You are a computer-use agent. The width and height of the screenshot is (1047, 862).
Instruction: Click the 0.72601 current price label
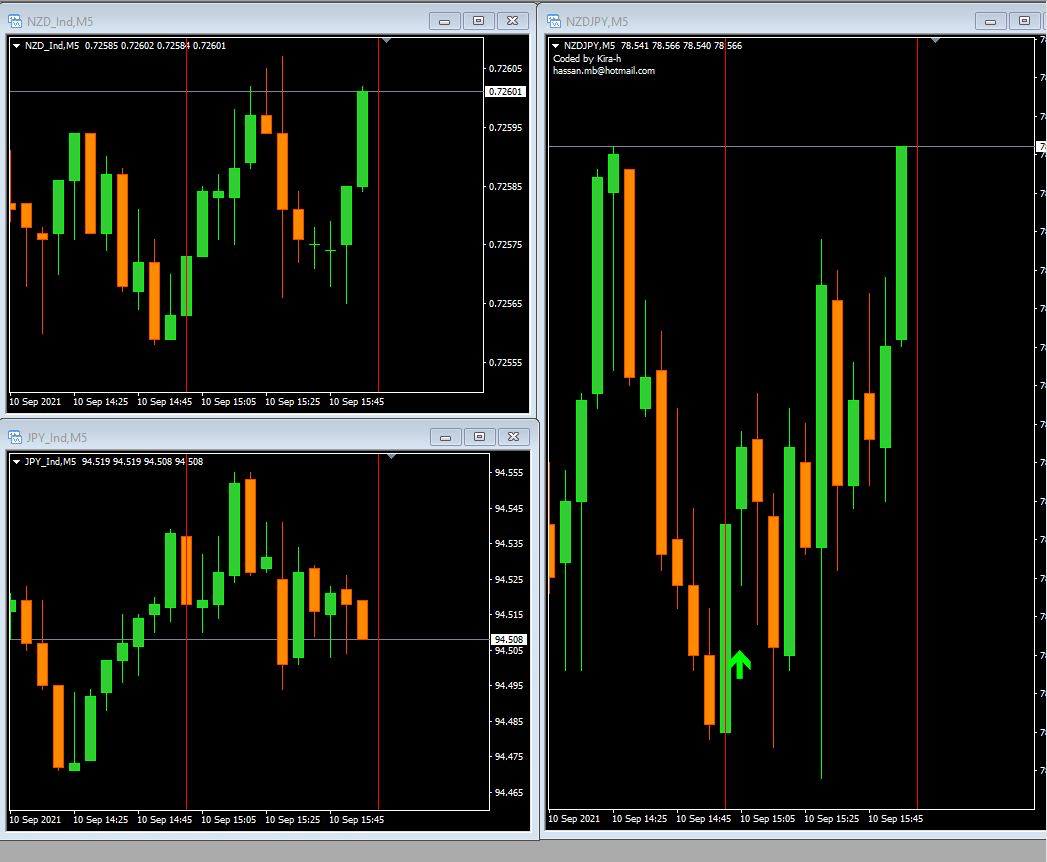tap(505, 92)
